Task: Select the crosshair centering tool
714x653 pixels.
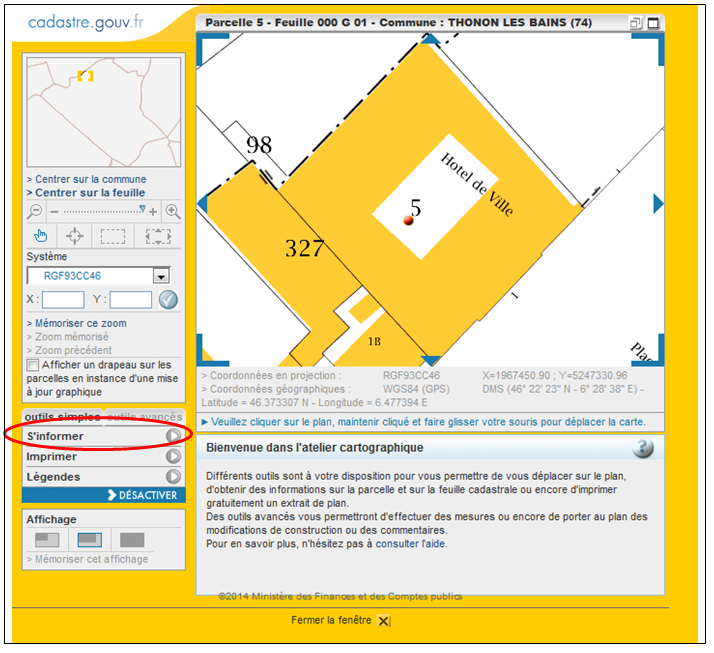Action: (74, 236)
